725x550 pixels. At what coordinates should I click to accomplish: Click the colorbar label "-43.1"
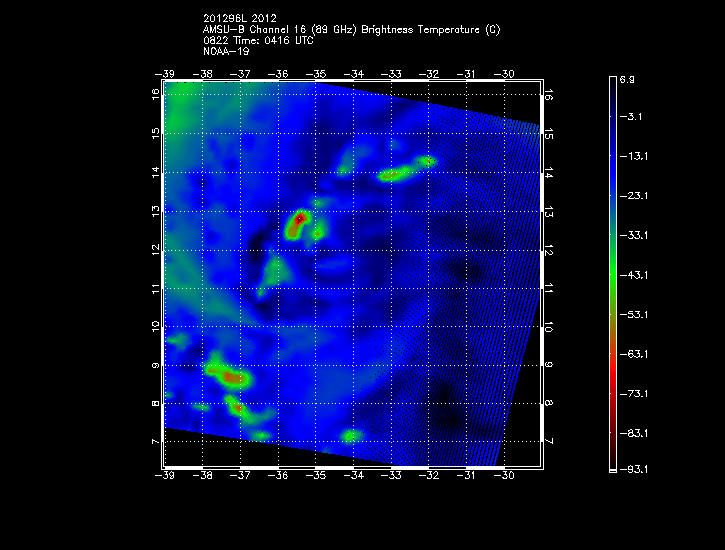pos(633,275)
